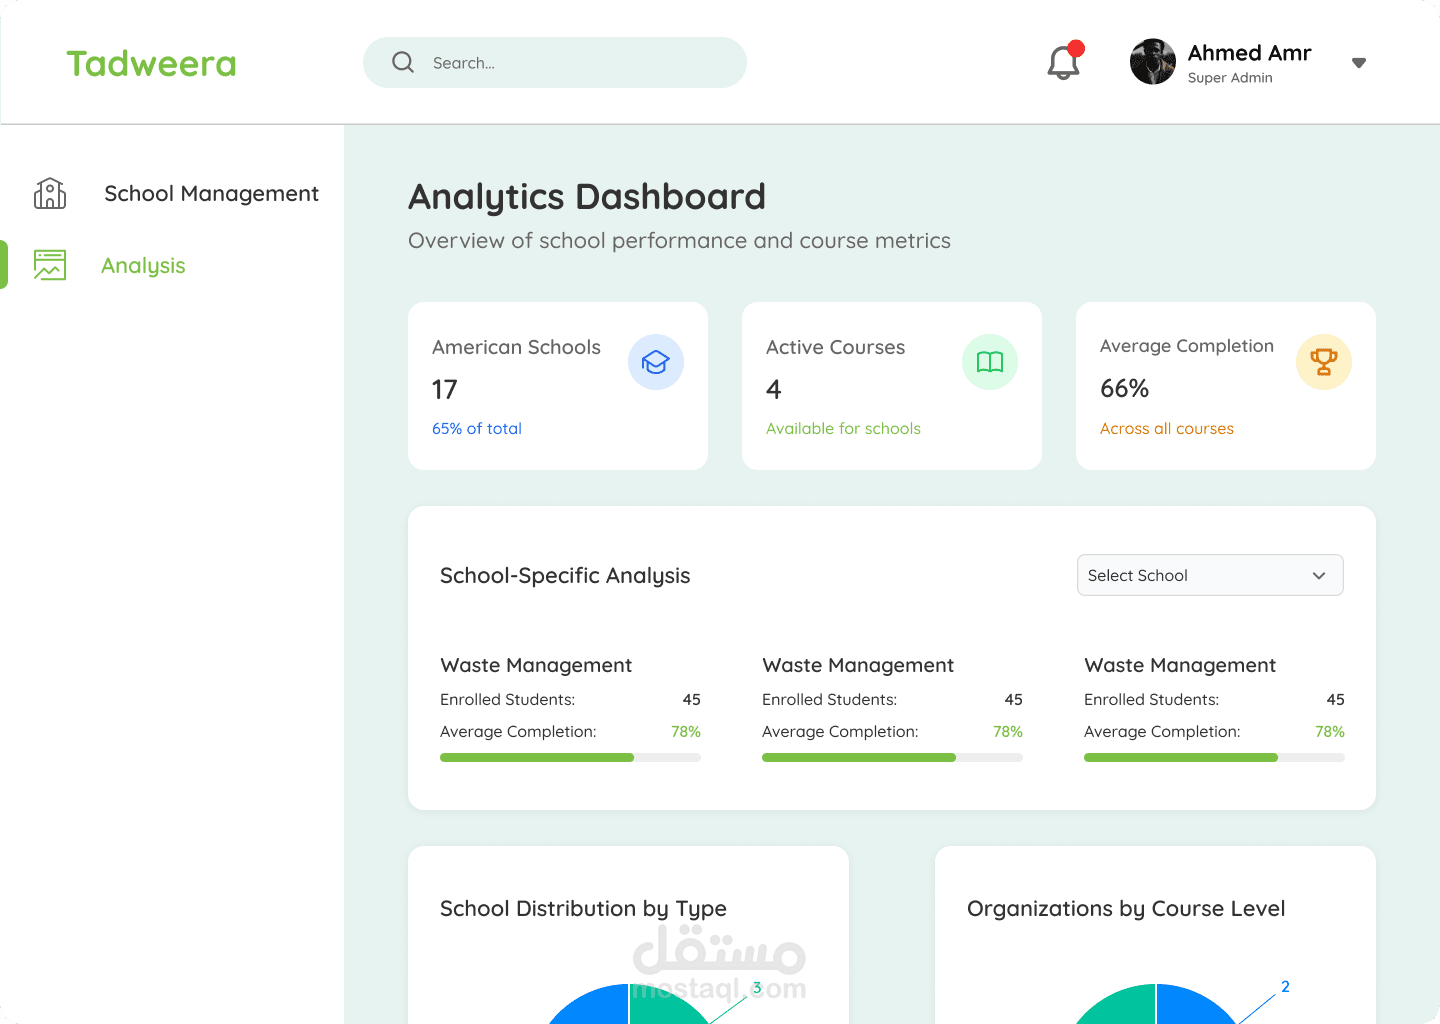Expand the user account dropdown arrow
This screenshot has height=1024, width=1440.
[1359, 63]
